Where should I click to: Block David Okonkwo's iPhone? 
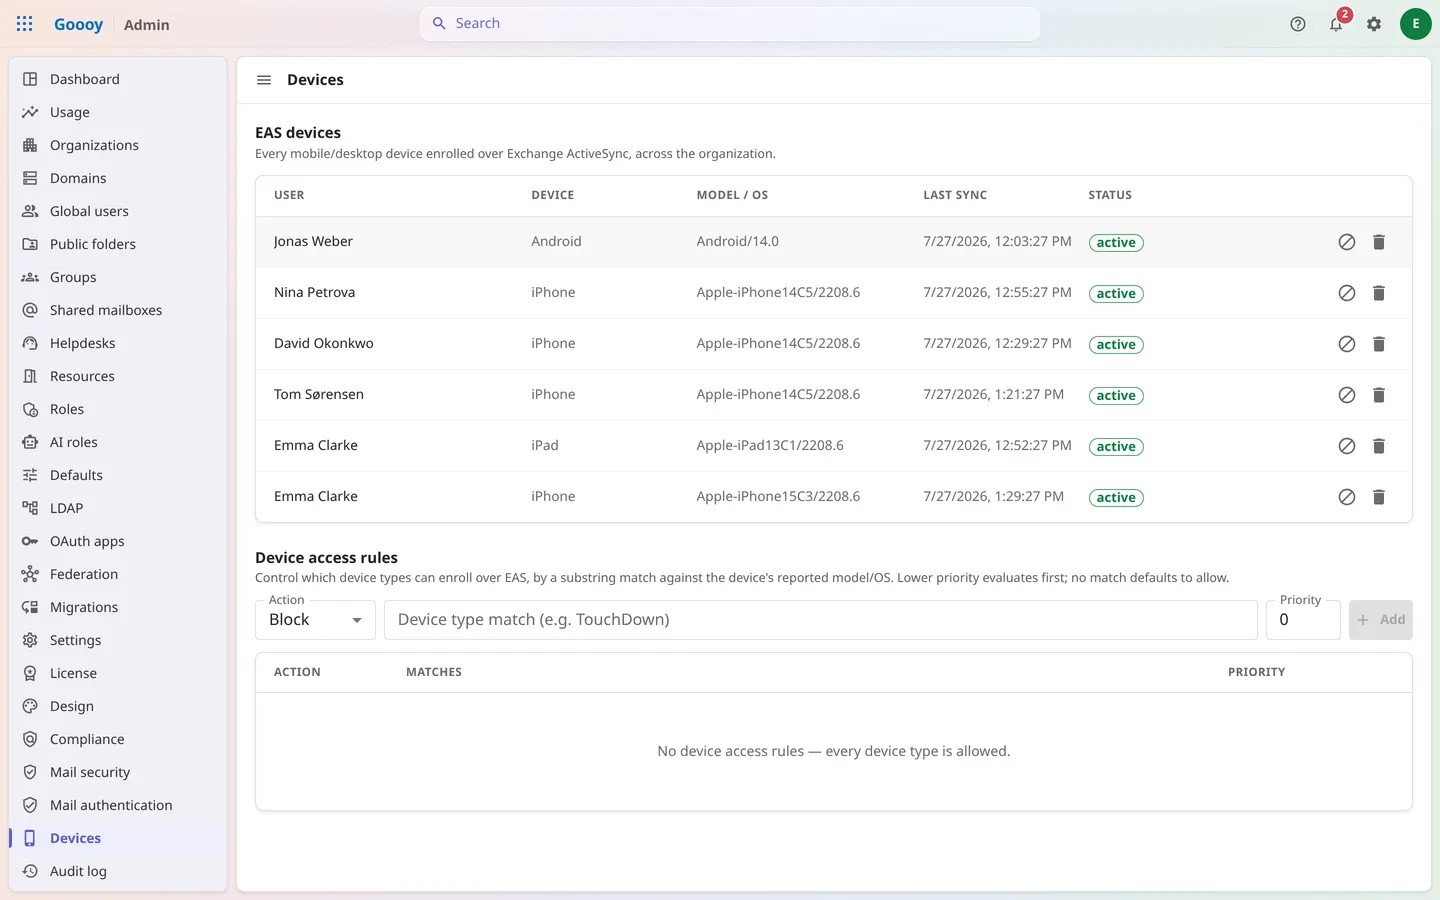click(1347, 344)
